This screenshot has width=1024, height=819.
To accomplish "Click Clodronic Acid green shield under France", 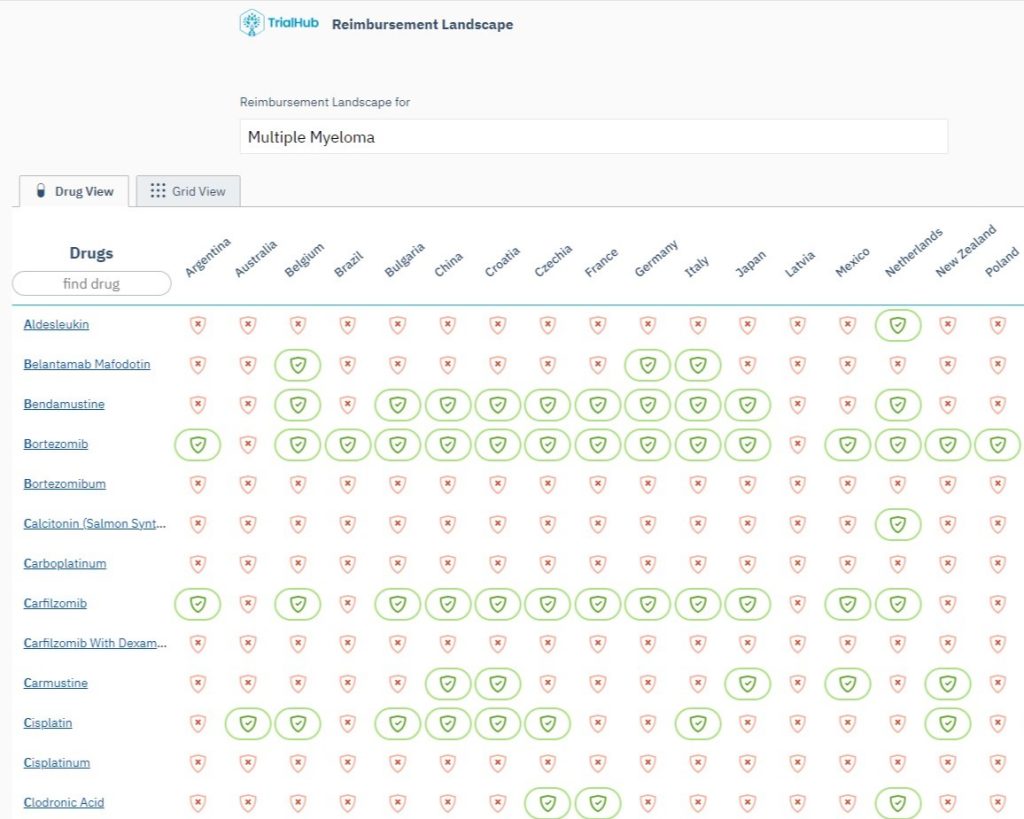I will (597, 803).
